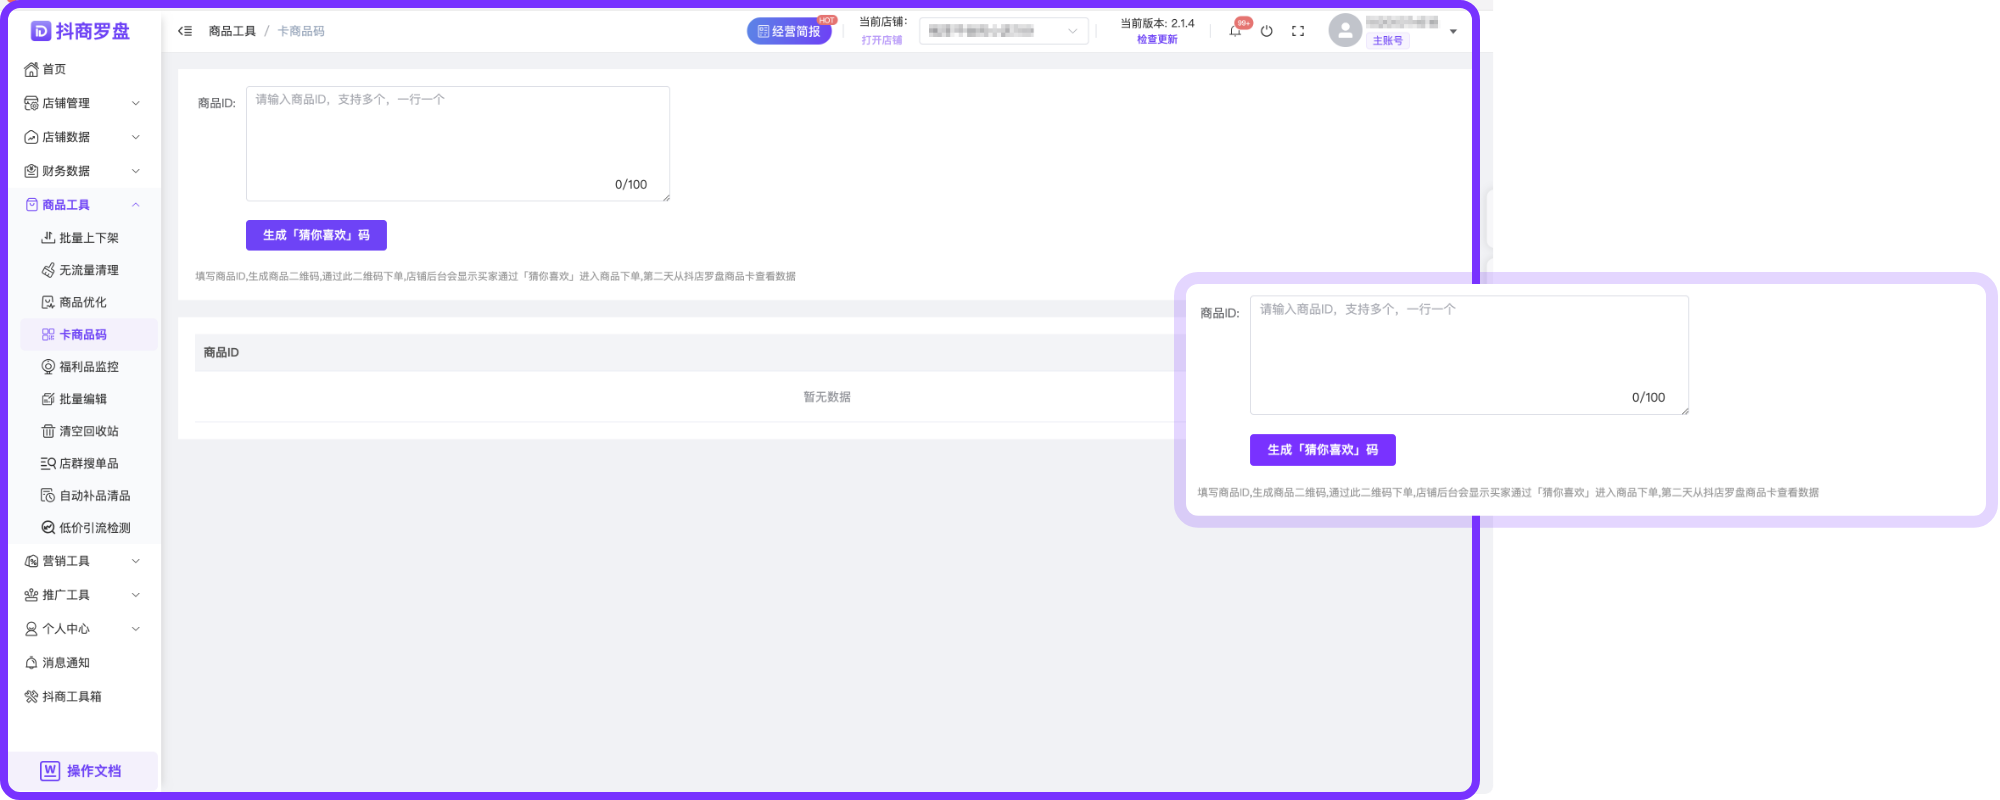Click the 检查更新 link
Image resolution: width=2000 pixels, height=800 pixels.
(1157, 40)
